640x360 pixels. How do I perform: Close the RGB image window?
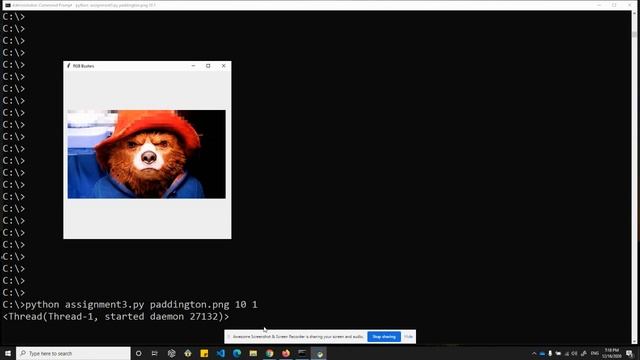pyautogui.click(x=224, y=66)
